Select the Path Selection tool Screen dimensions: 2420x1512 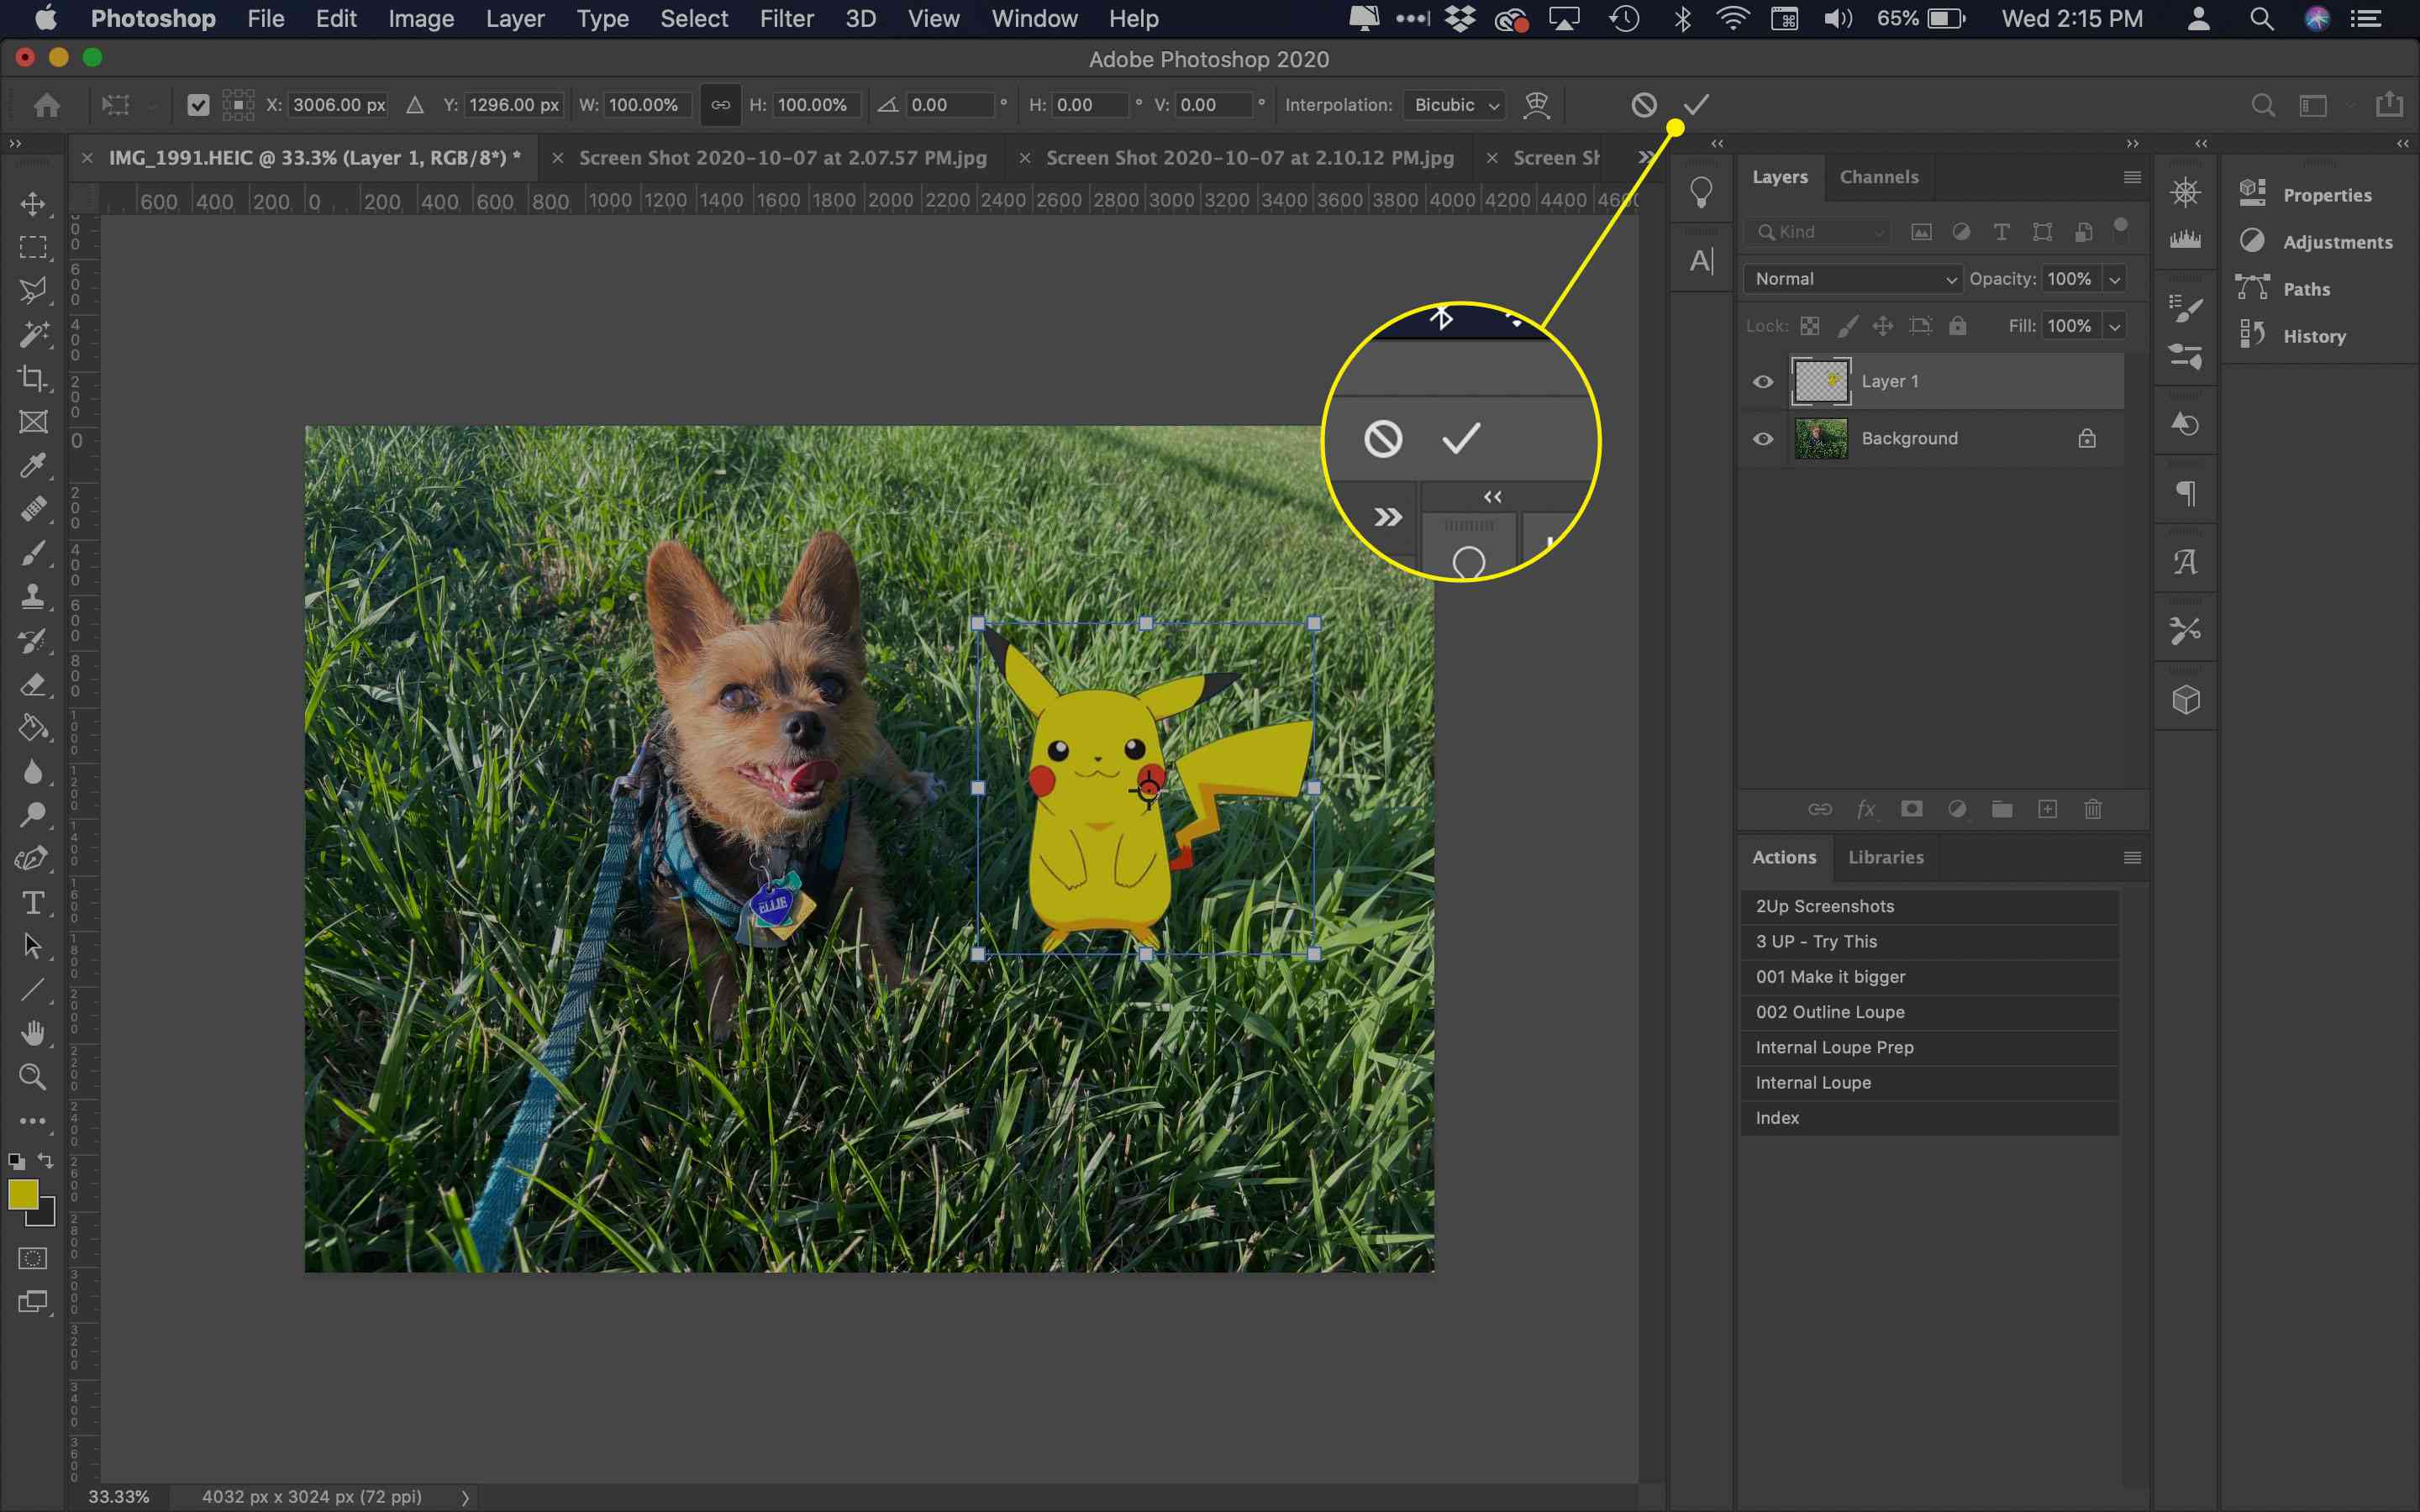(x=33, y=946)
